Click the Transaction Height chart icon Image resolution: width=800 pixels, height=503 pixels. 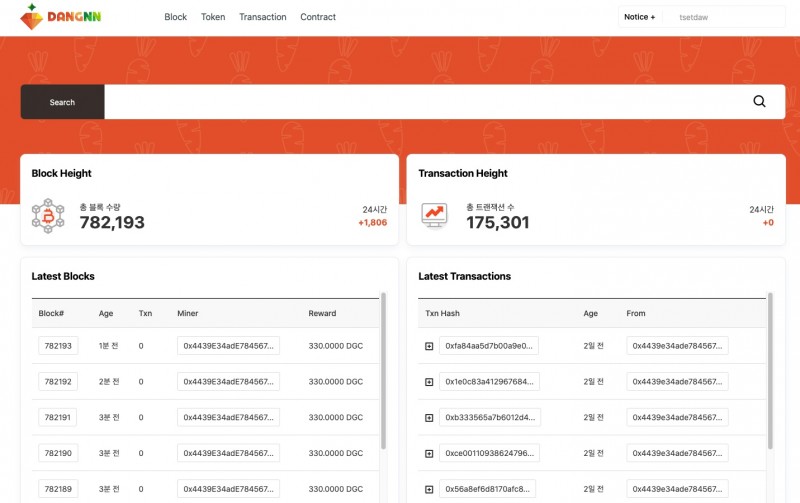[x=434, y=215]
